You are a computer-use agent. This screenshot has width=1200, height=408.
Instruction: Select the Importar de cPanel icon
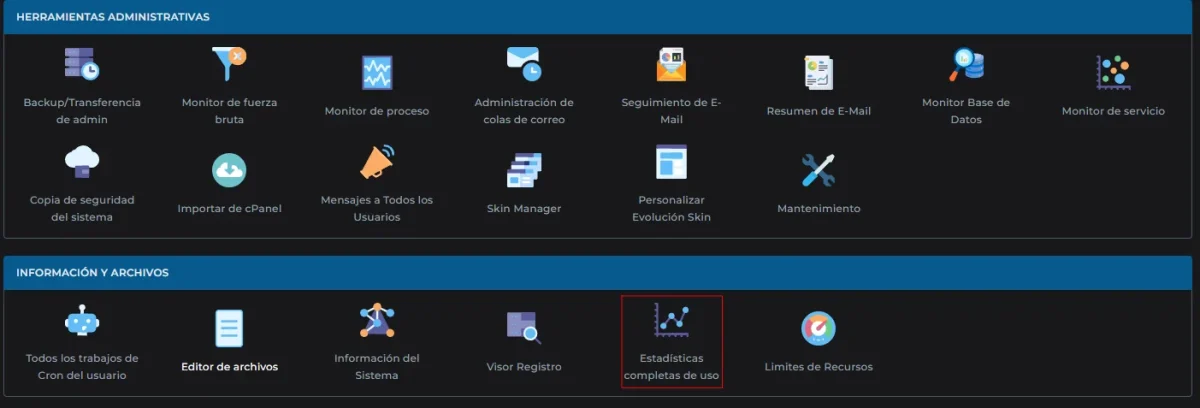229,170
